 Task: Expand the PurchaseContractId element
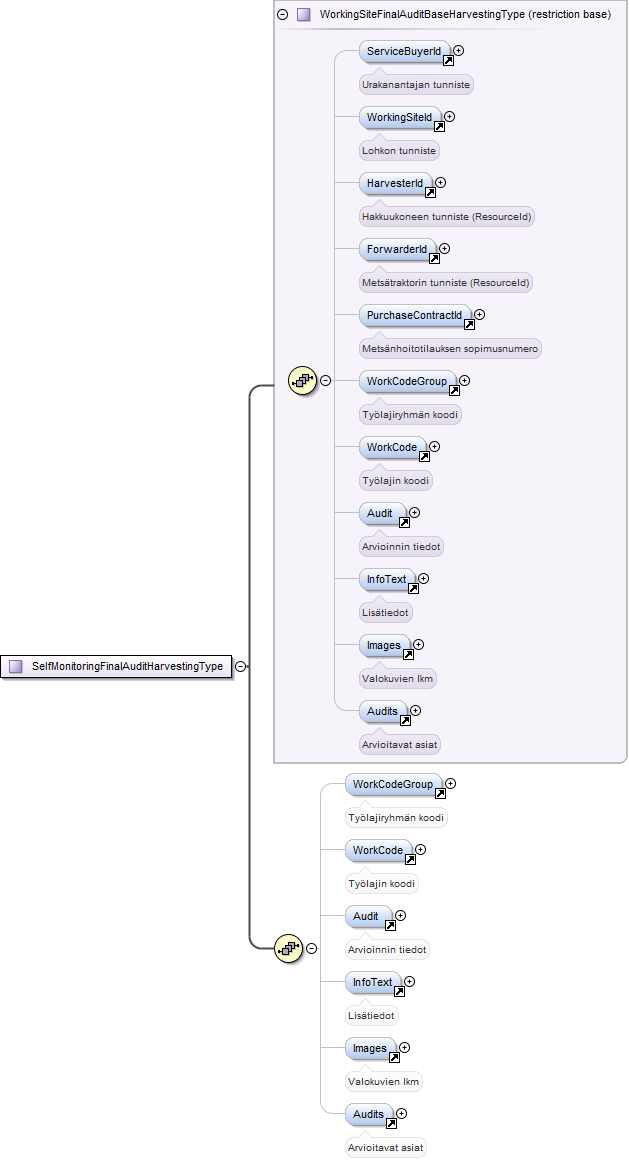point(480,315)
